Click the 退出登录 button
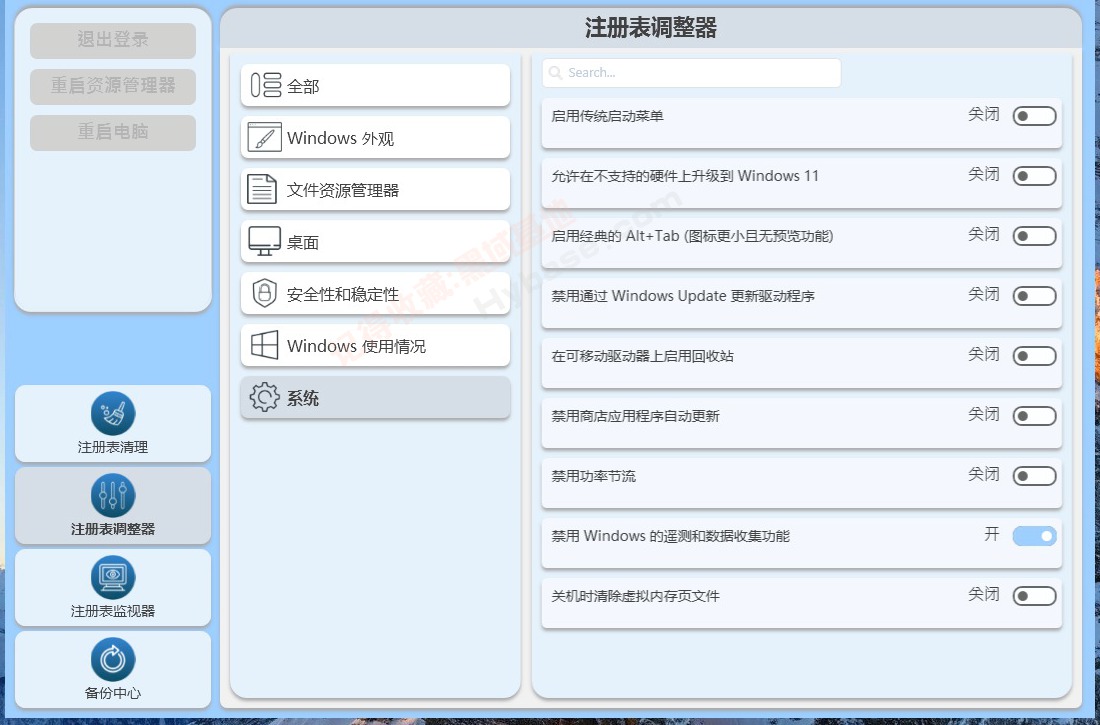The height and width of the screenshot is (725, 1100). [112, 41]
